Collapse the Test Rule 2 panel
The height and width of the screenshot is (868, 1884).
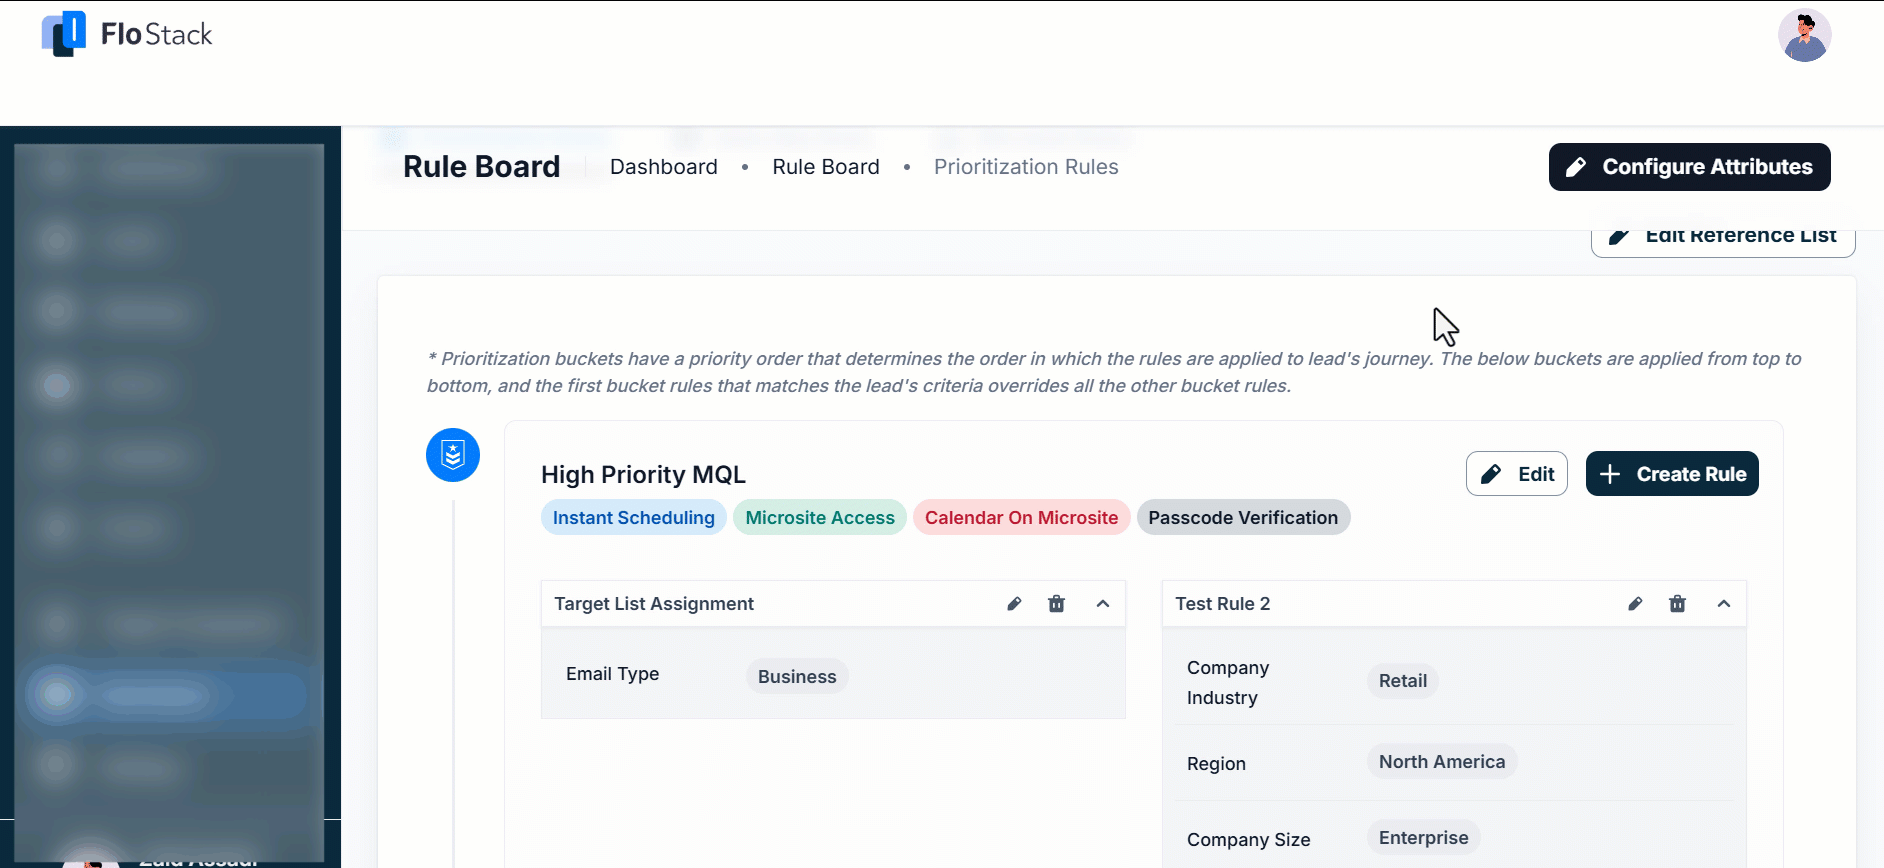tap(1724, 604)
